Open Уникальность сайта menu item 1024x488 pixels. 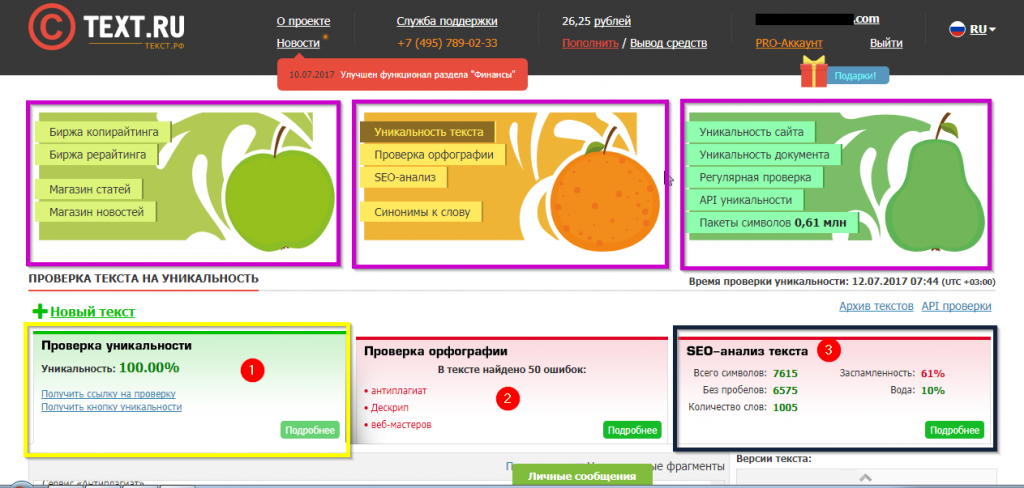[x=751, y=132]
